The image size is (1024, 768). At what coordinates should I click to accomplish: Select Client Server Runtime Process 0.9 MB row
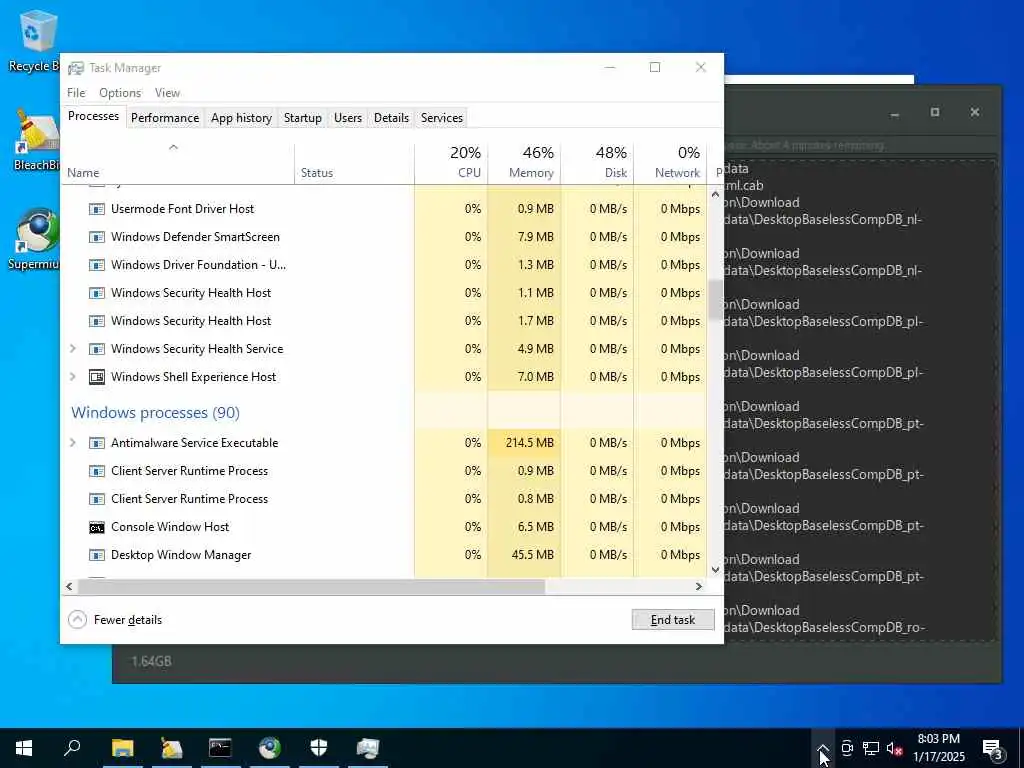(x=384, y=471)
